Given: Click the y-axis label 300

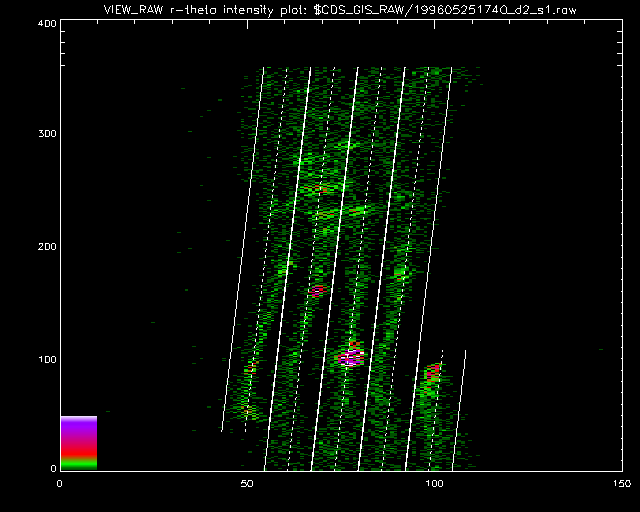Looking at the screenshot, I should [x=47, y=134].
